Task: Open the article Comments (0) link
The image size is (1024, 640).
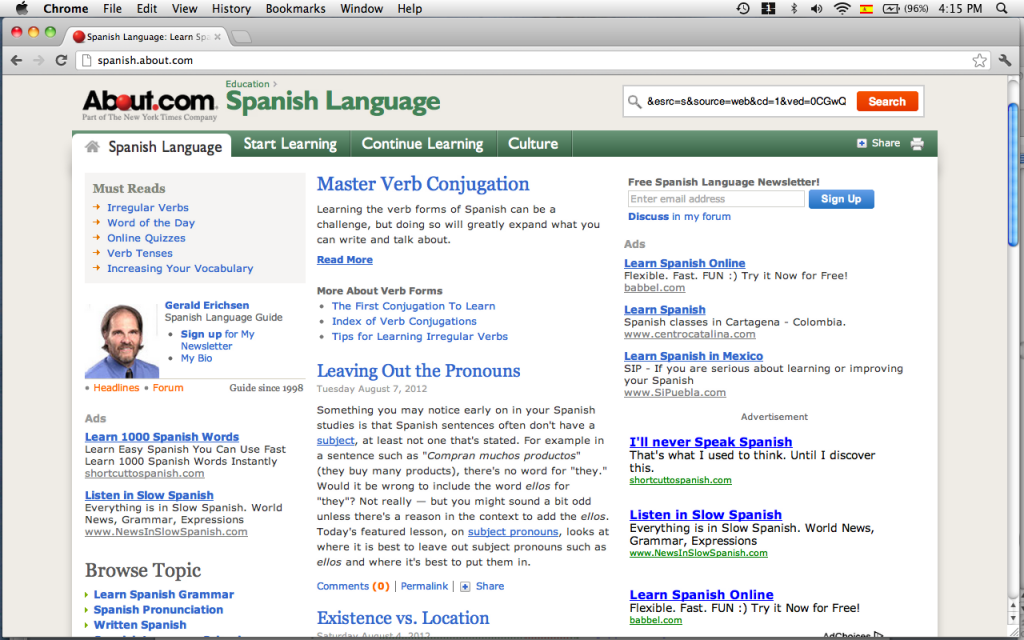Action: [353, 586]
